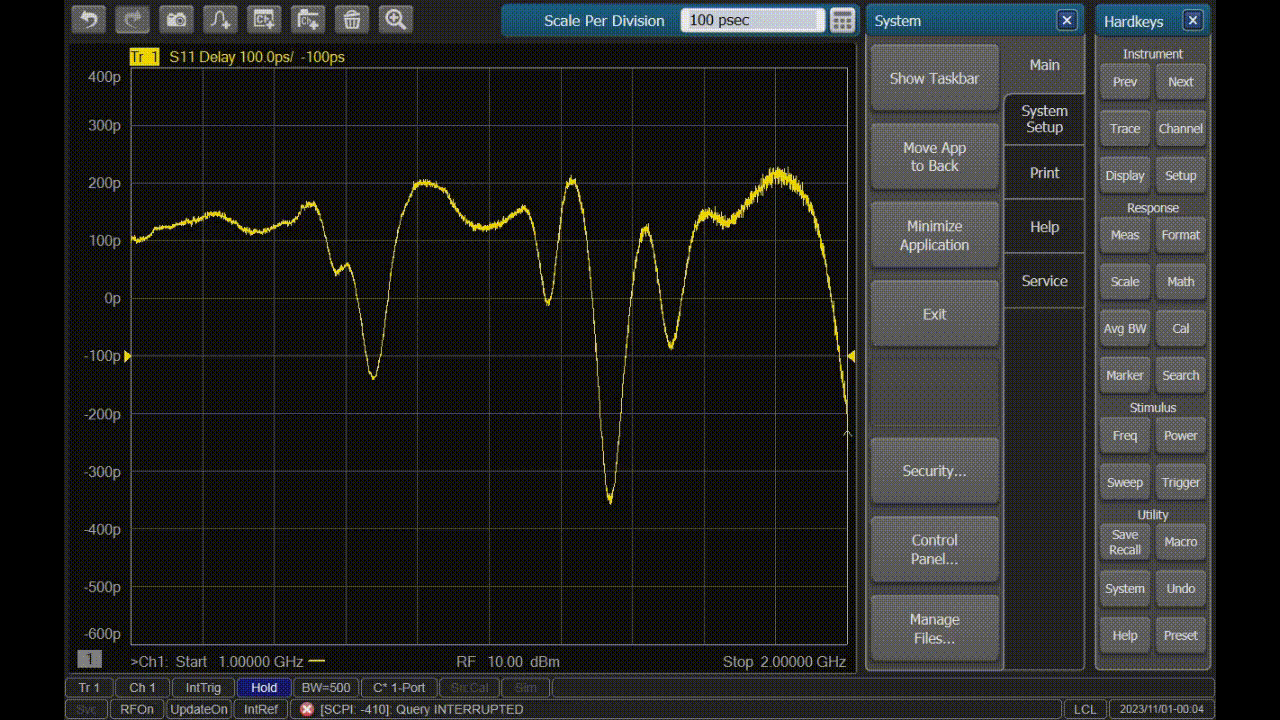This screenshot has width=1280, height=720.
Task: Add a new trace using the trace-plus icon
Action: (220, 19)
